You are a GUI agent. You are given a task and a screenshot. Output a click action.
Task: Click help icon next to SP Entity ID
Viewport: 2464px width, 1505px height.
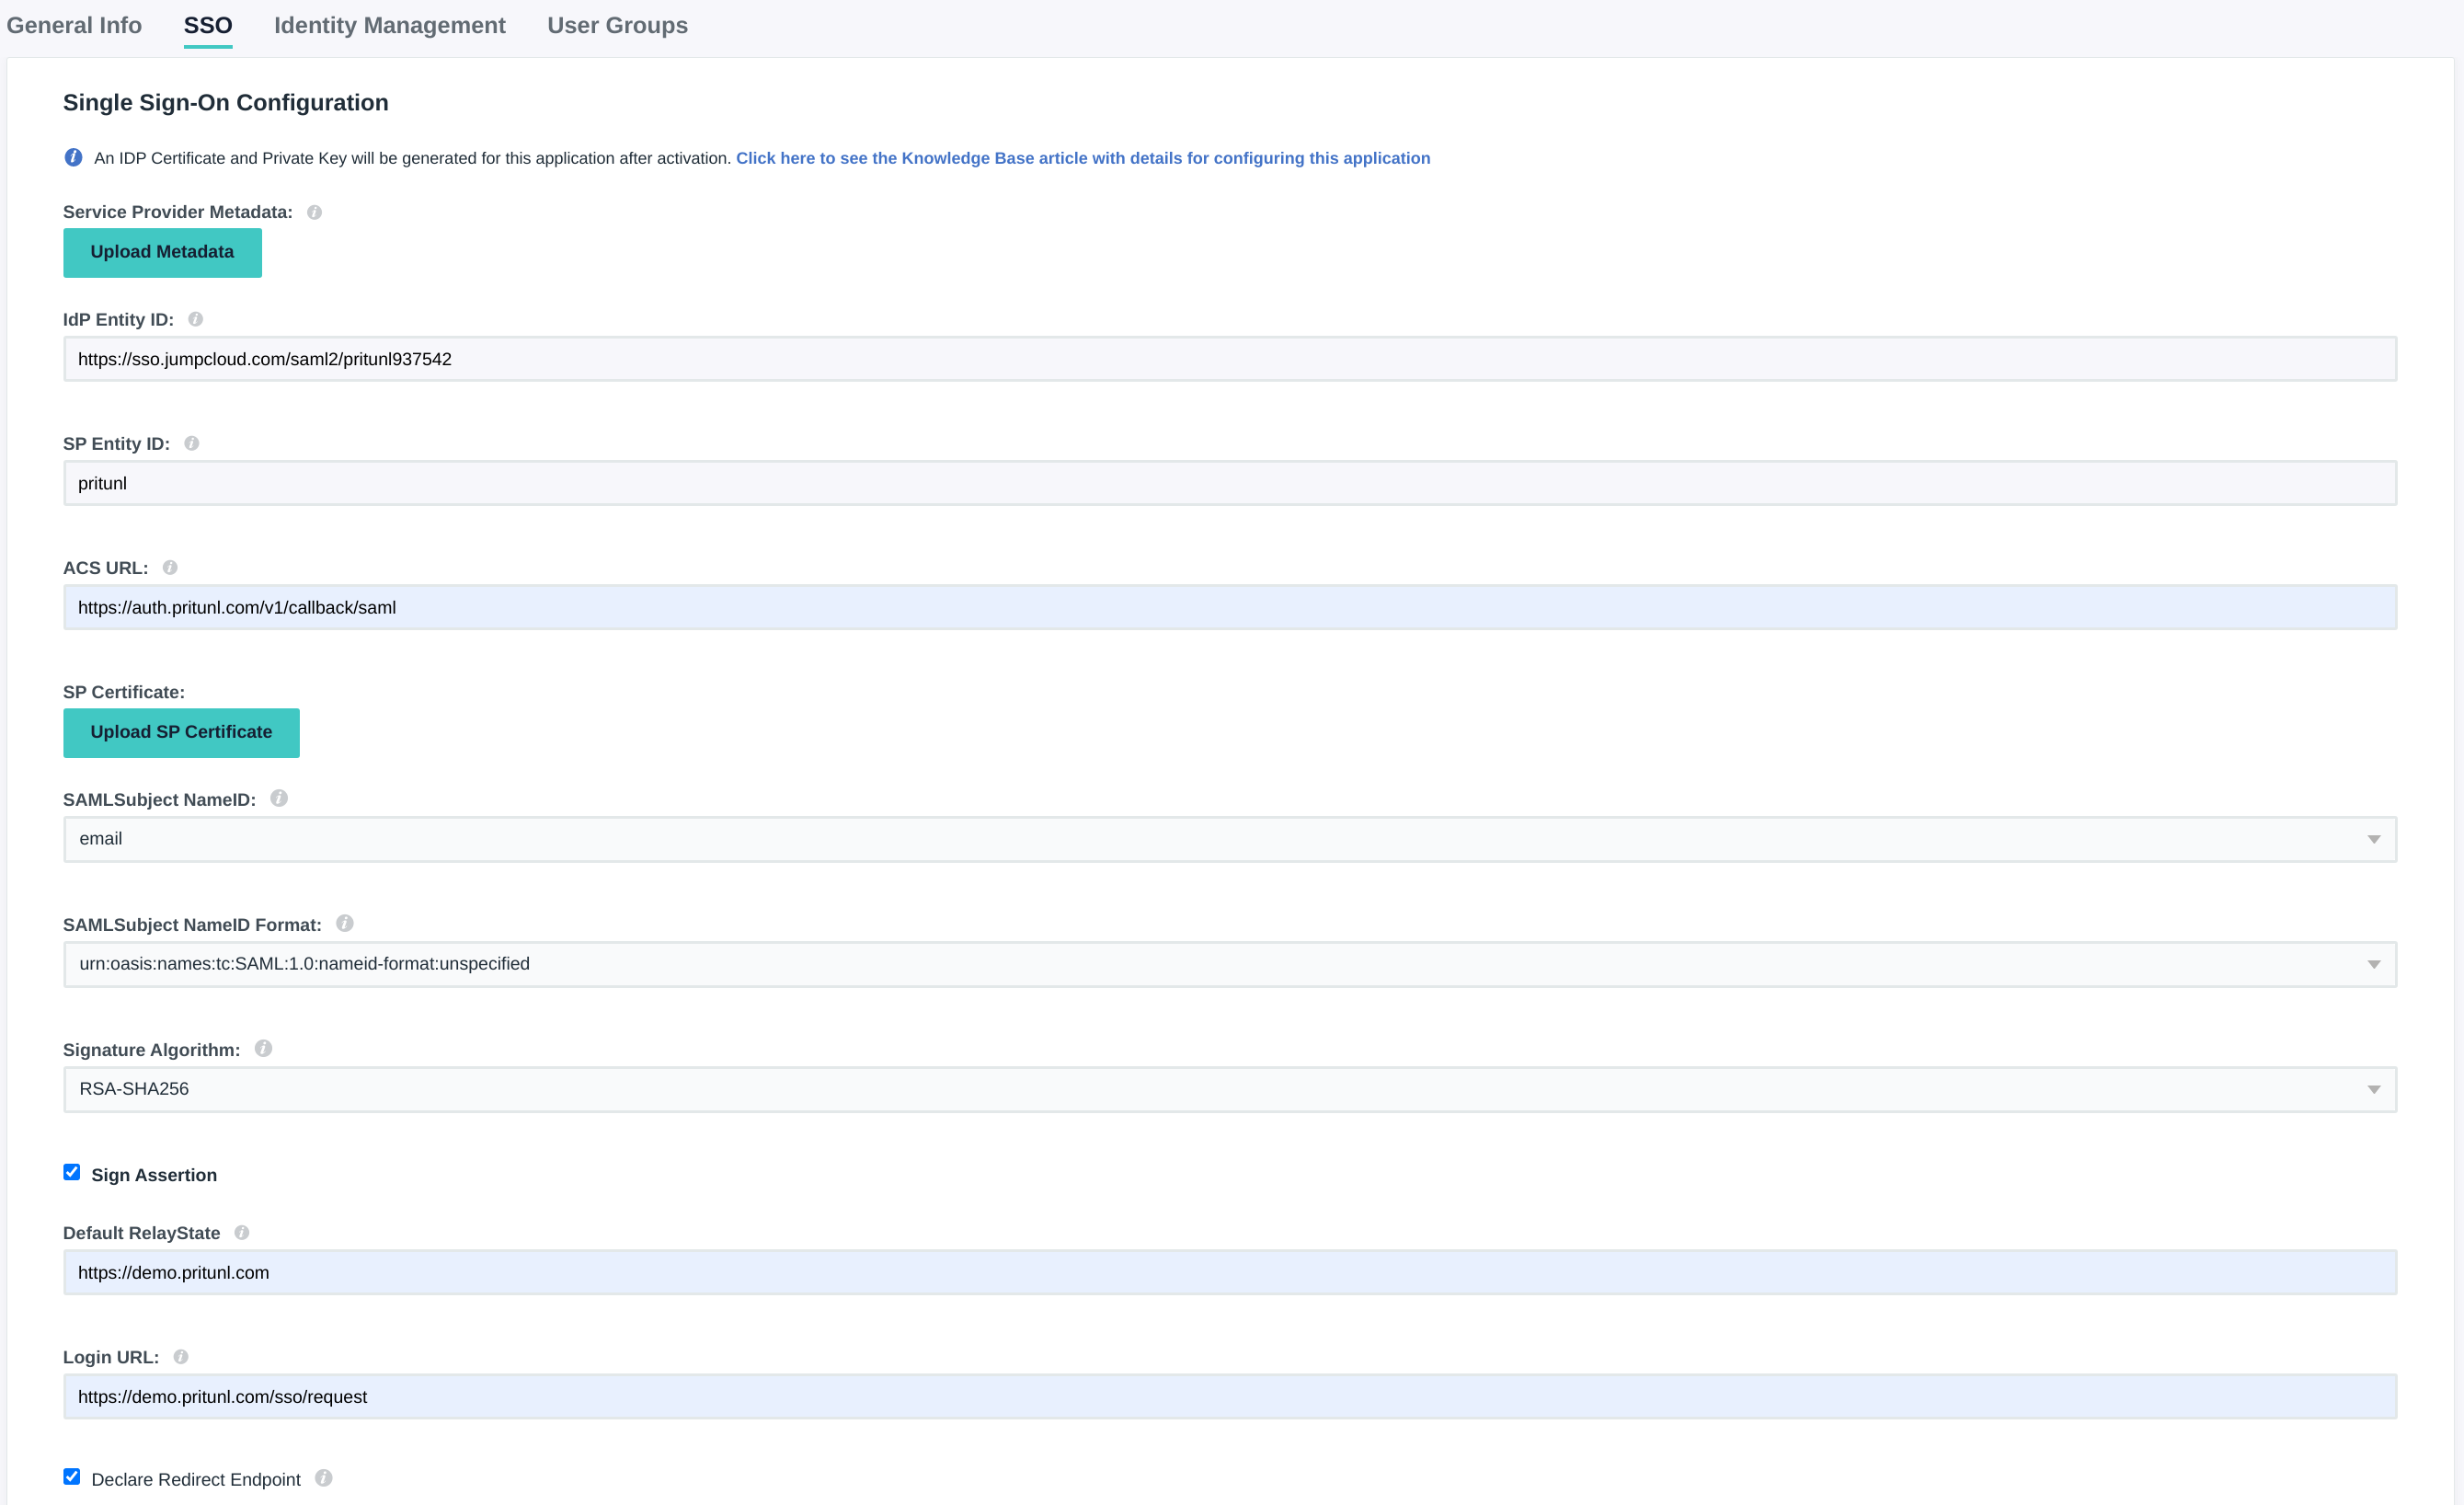[x=192, y=443]
